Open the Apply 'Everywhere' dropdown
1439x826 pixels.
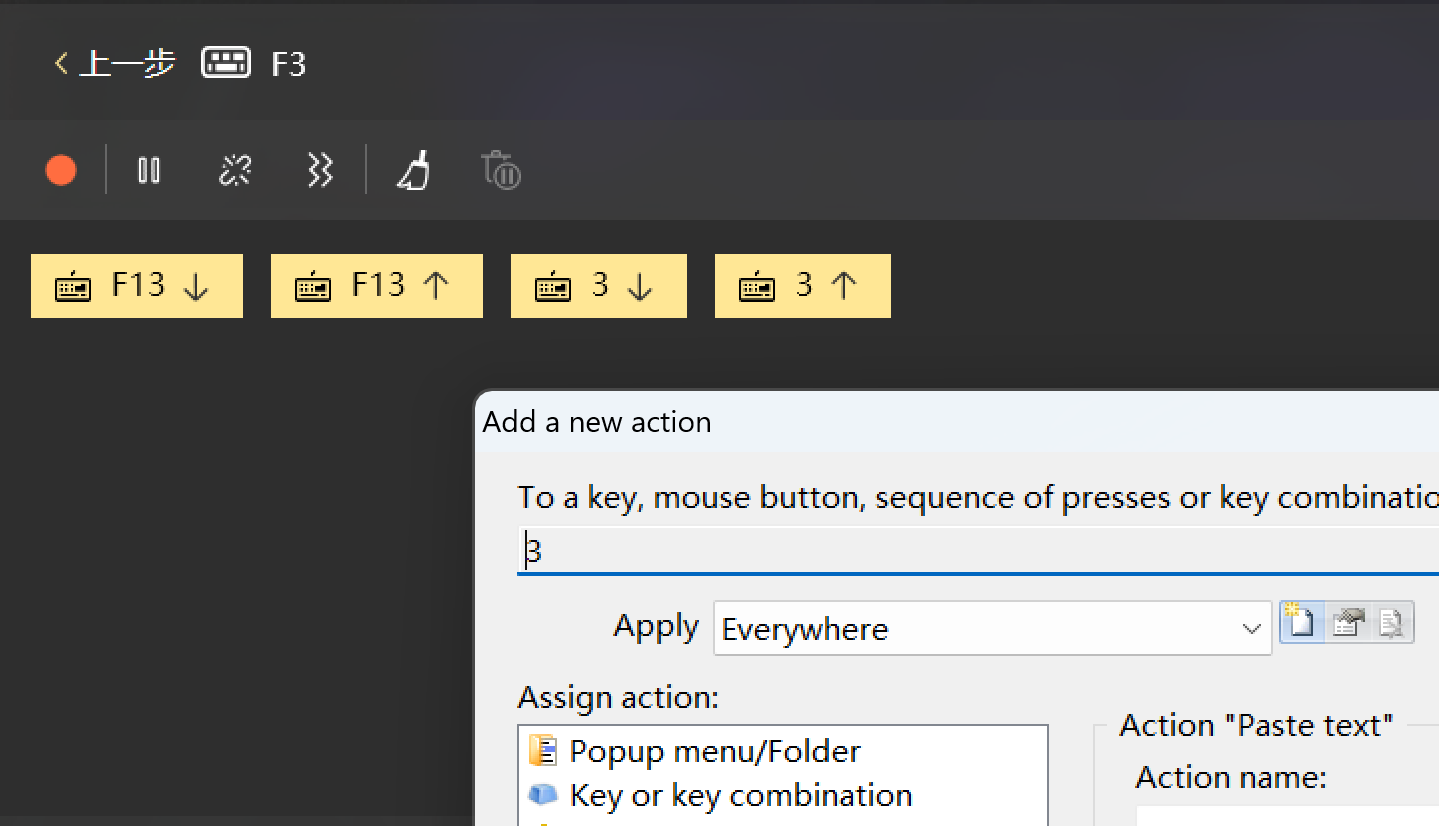(x=992, y=629)
